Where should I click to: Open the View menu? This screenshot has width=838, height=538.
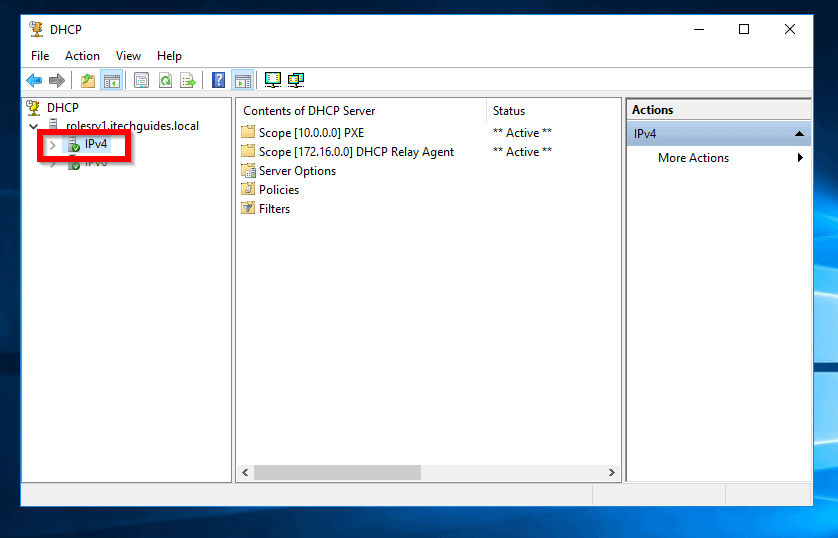tap(128, 56)
